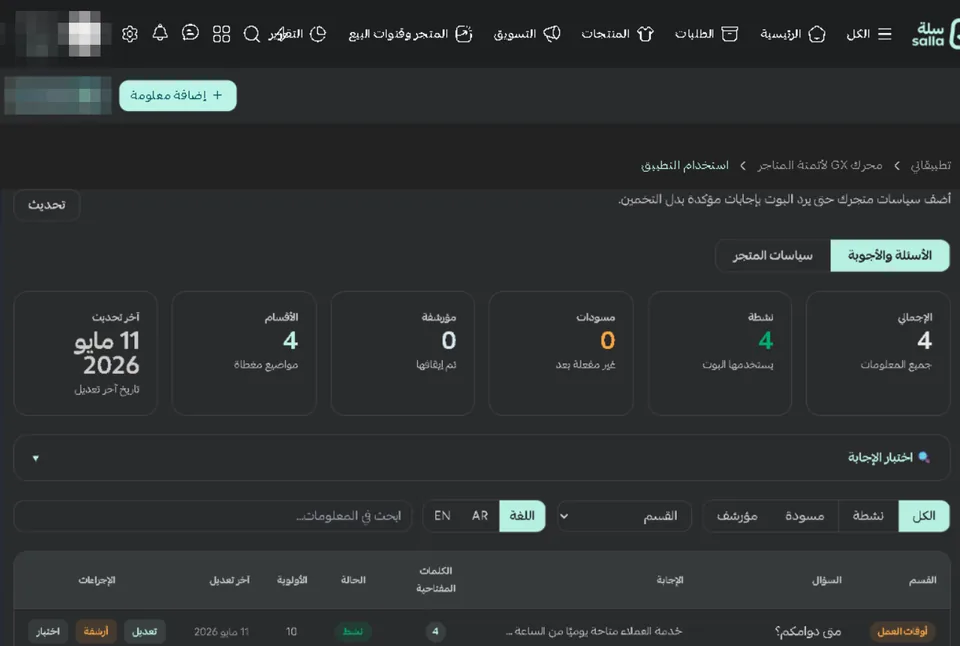The width and height of the screenshot is (960, 646).
Task: Select AR language filter
Action: click(x=480, y=516)
